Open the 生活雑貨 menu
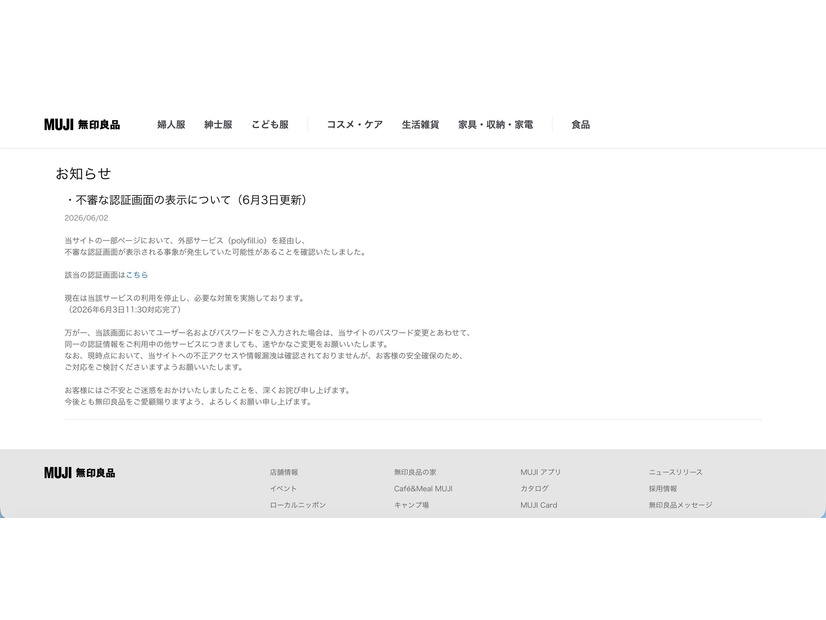The image size is (826, 620). click(x=420, y=125)
